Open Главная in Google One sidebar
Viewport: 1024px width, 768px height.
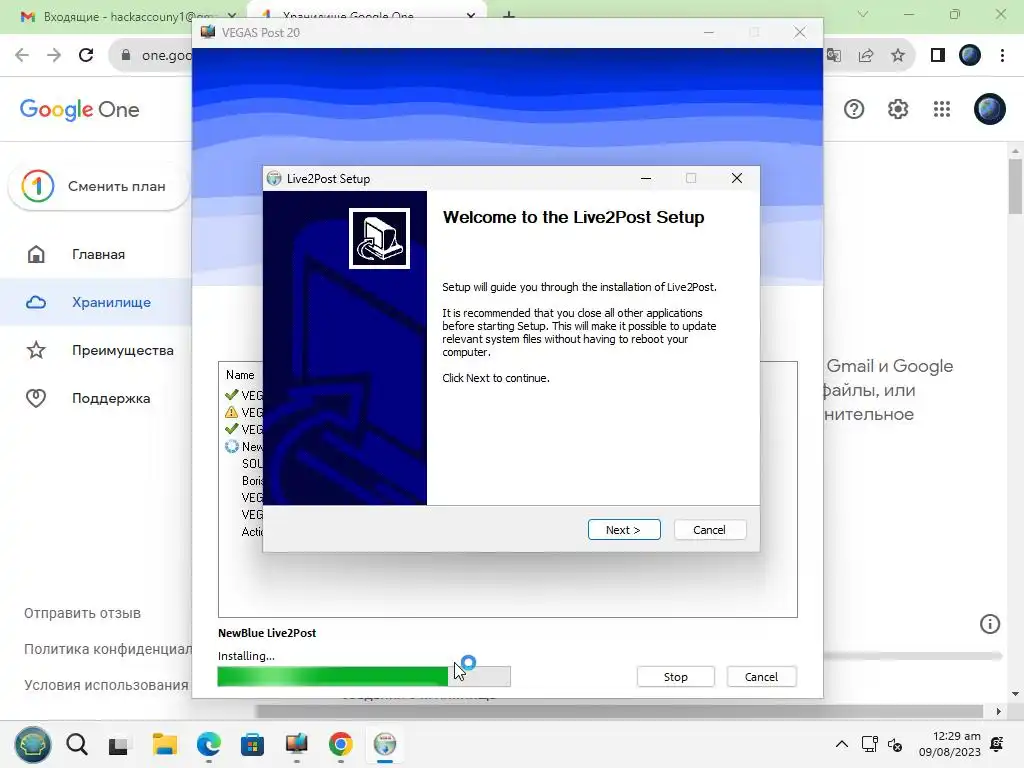98,254
